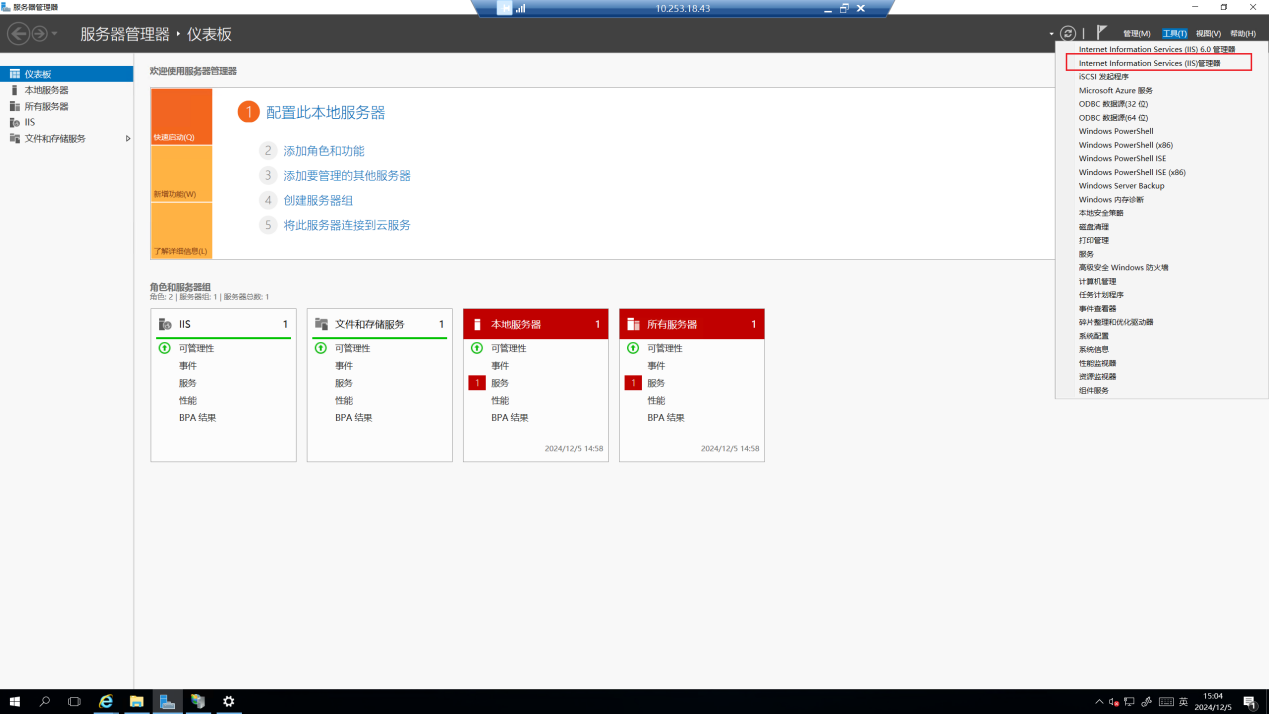Open the action center notification icon
Viewport: 1269px width, 714px height.
[x=1250, y=702]
